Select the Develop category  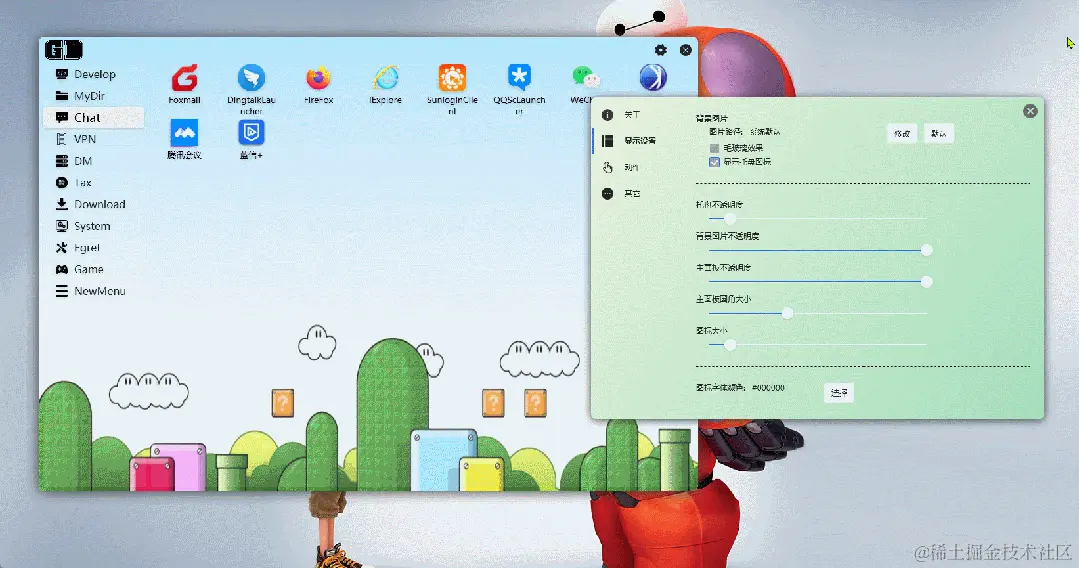(x=94, y=74)
